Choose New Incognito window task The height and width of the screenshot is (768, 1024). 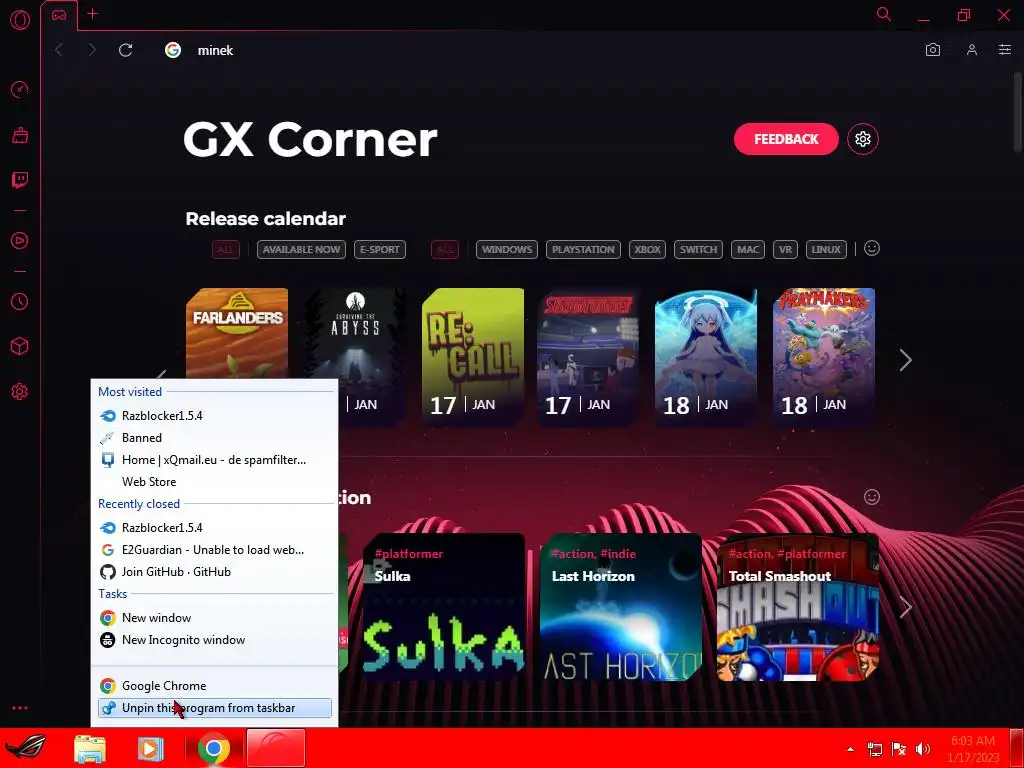tap(214, 640)
